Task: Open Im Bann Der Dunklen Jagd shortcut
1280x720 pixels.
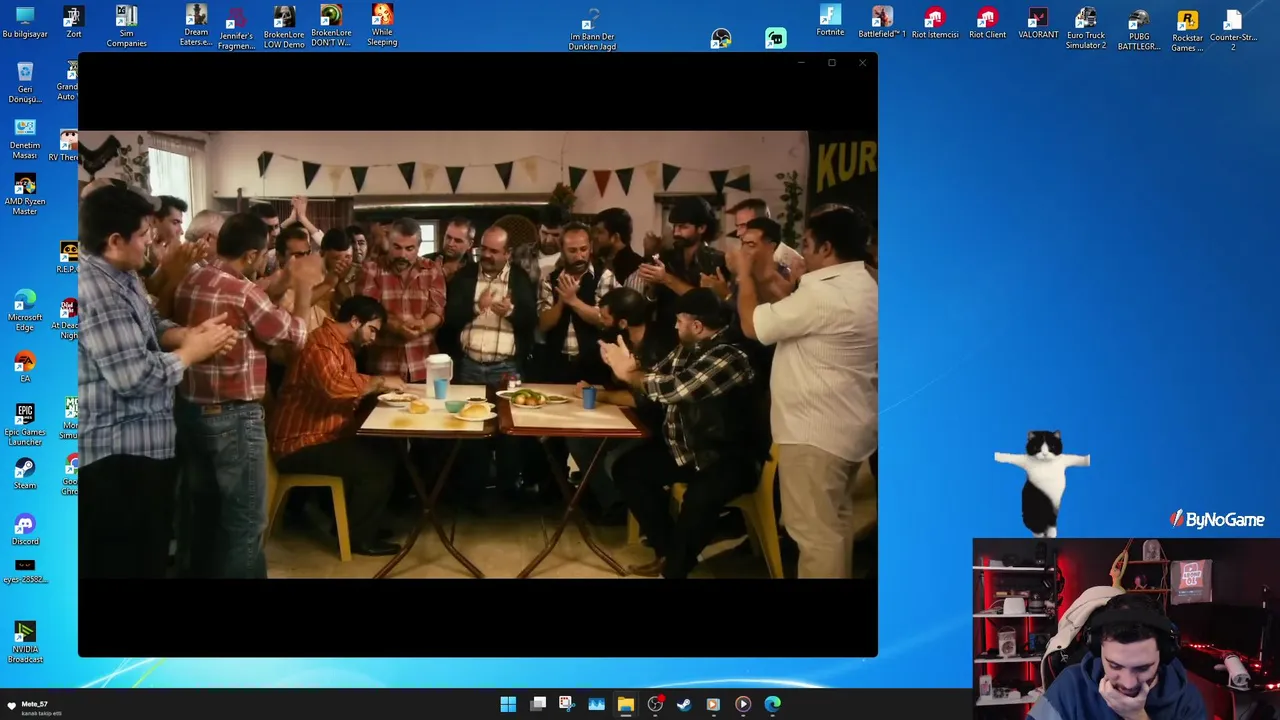Action: (x=592, y=29)
